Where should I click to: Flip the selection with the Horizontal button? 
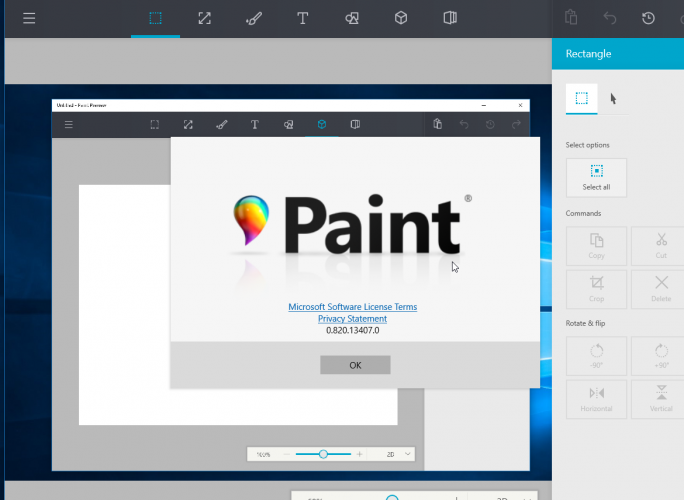point(596,399)
